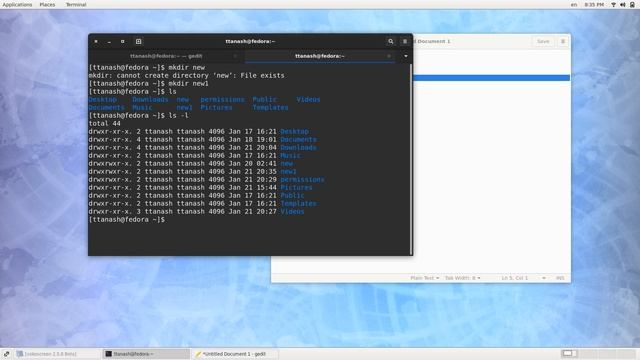Add a new terminal tab
The width and height of the screenshot is (640, 360).
coord(138,41)
